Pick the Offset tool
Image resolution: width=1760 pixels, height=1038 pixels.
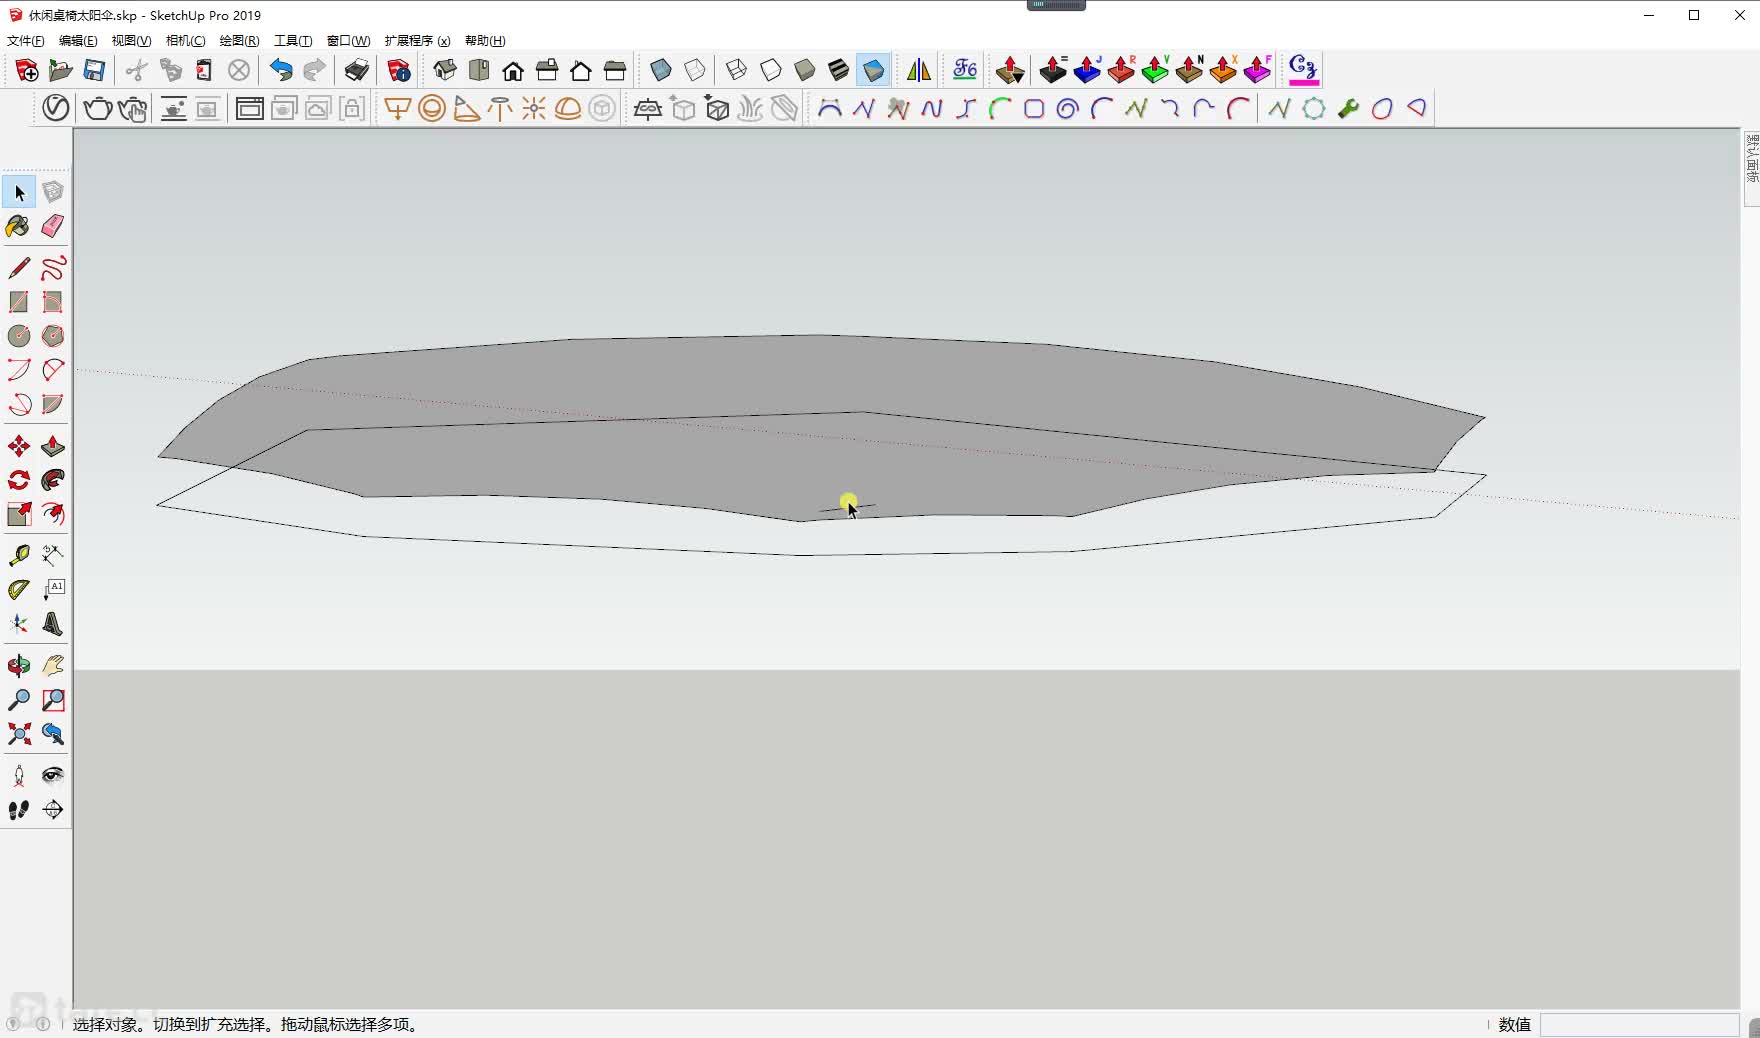[53, 514]
